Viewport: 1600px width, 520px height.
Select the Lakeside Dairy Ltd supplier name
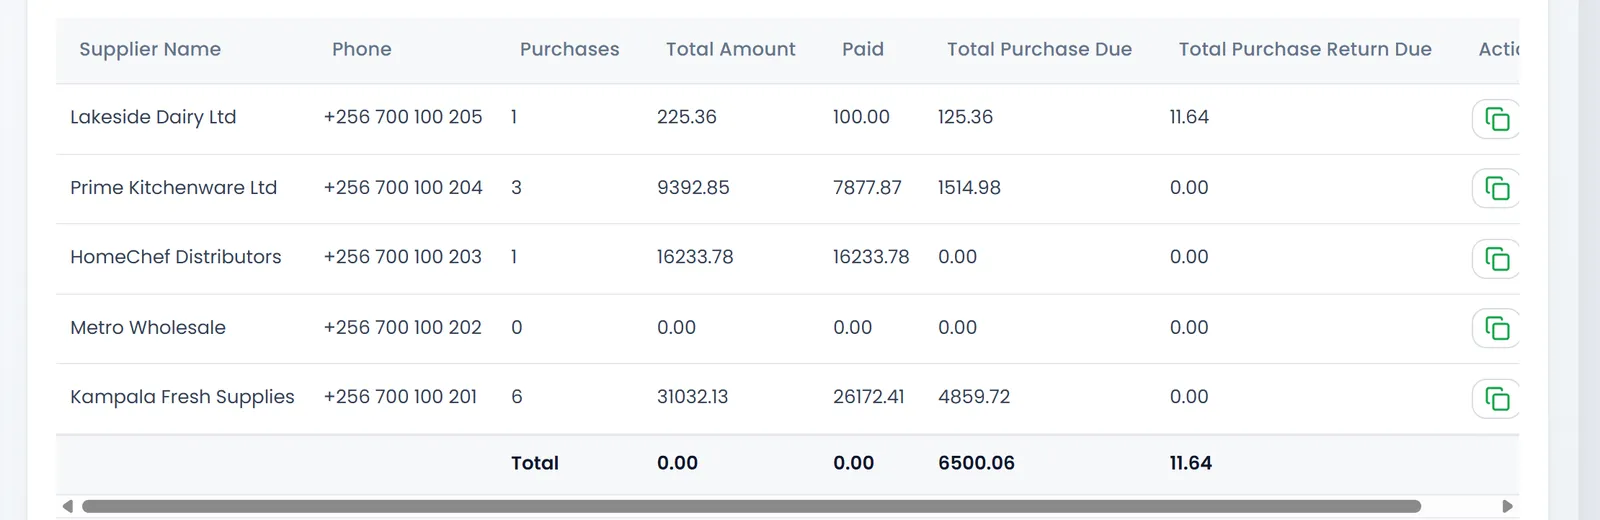153,117
